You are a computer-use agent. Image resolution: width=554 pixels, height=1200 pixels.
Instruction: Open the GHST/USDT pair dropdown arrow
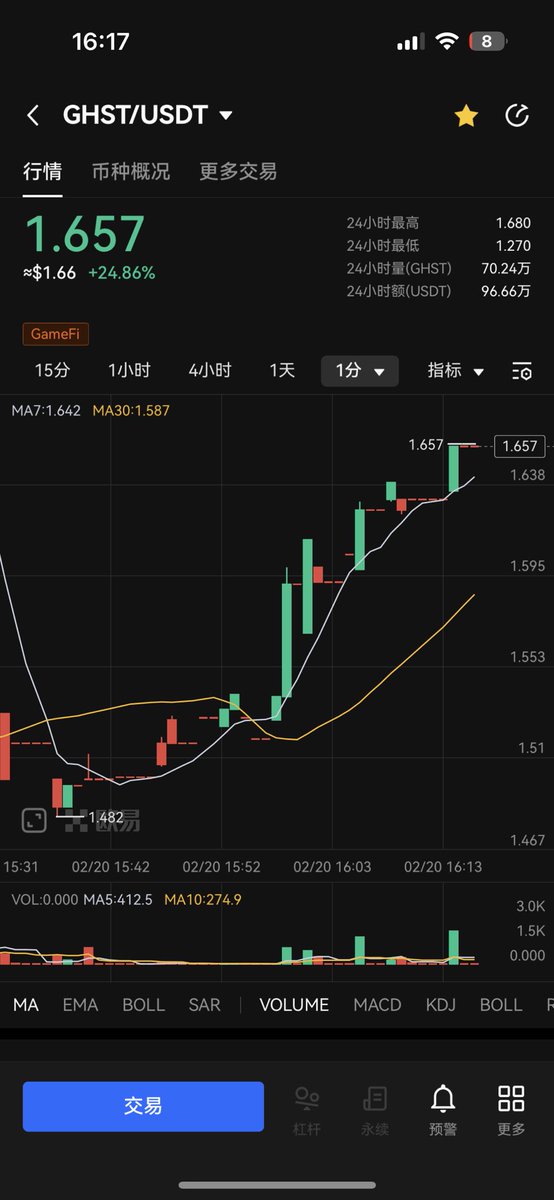[x=226, y=116]
